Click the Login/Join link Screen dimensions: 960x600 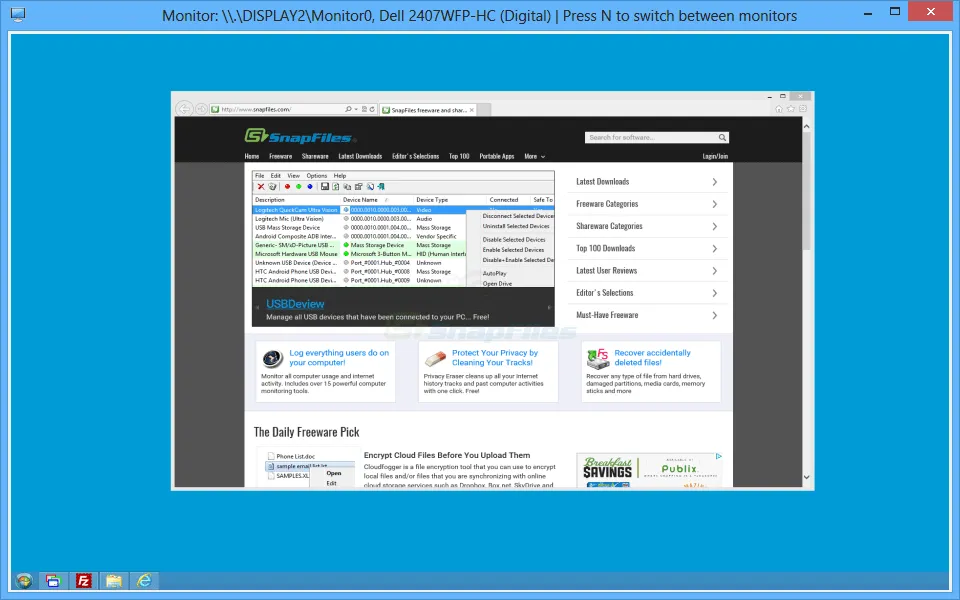tap(715, 156)
